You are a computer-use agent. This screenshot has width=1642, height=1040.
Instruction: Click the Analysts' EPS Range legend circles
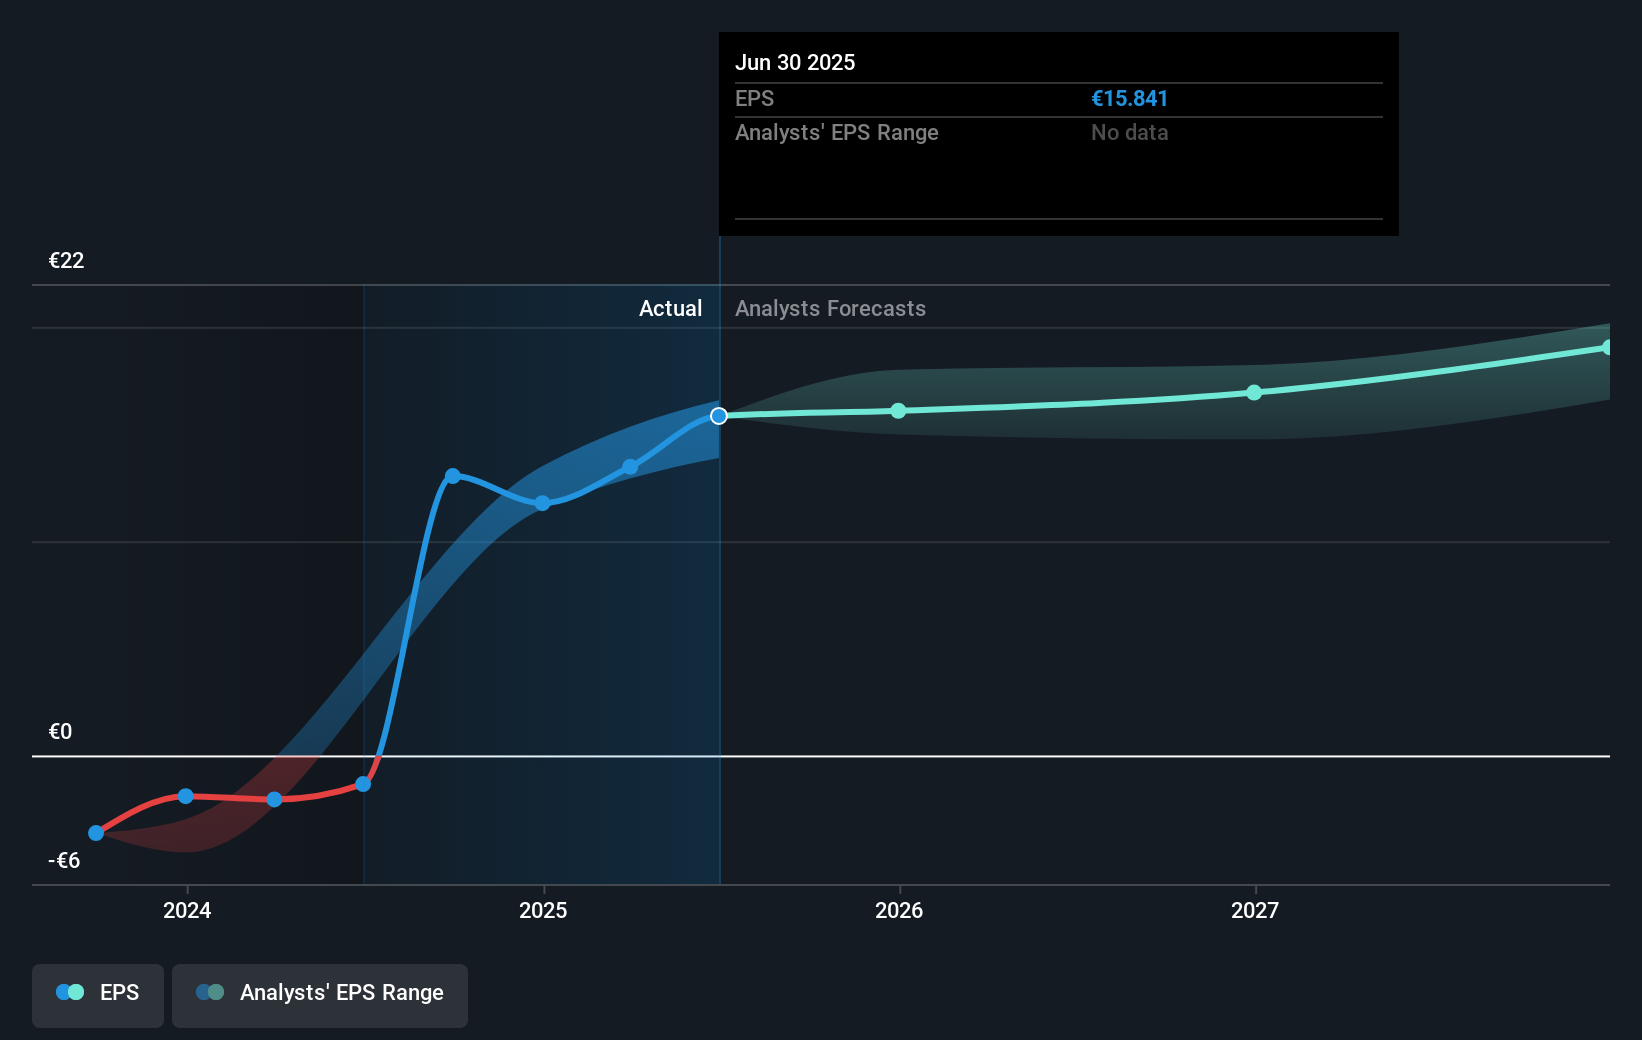[x=210, y=992]
